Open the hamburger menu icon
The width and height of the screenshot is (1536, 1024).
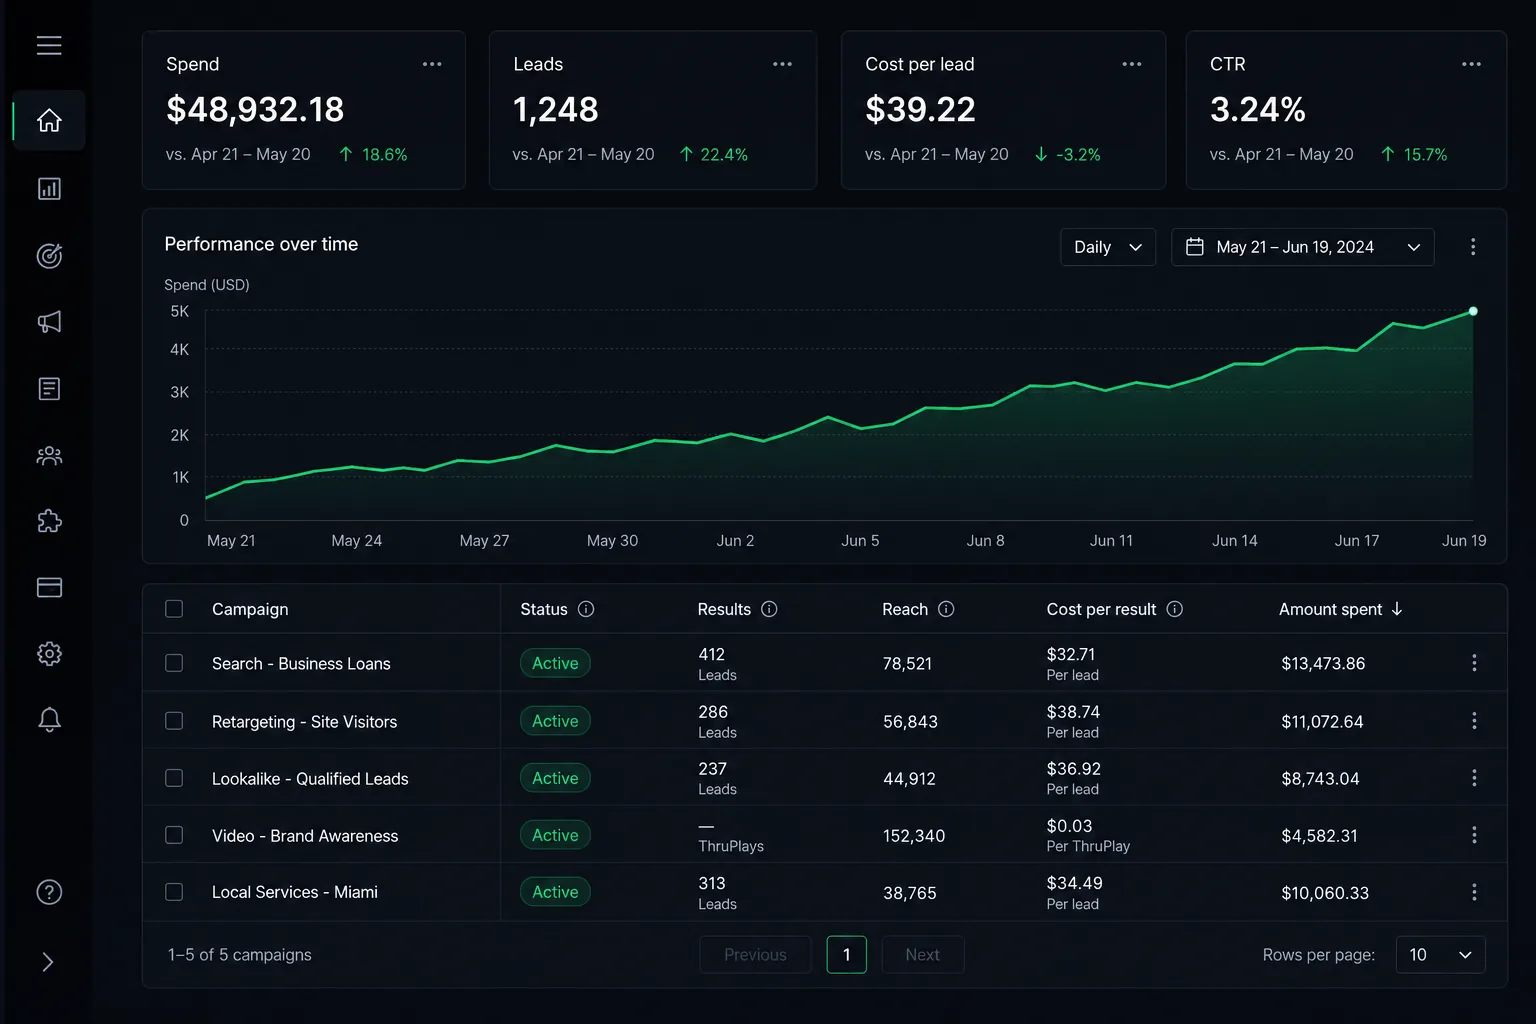49,46
